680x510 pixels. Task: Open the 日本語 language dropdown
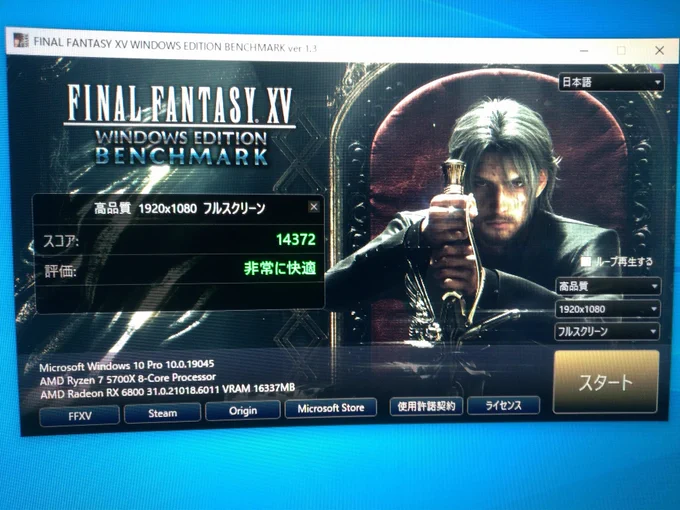(x=611, y=82)
